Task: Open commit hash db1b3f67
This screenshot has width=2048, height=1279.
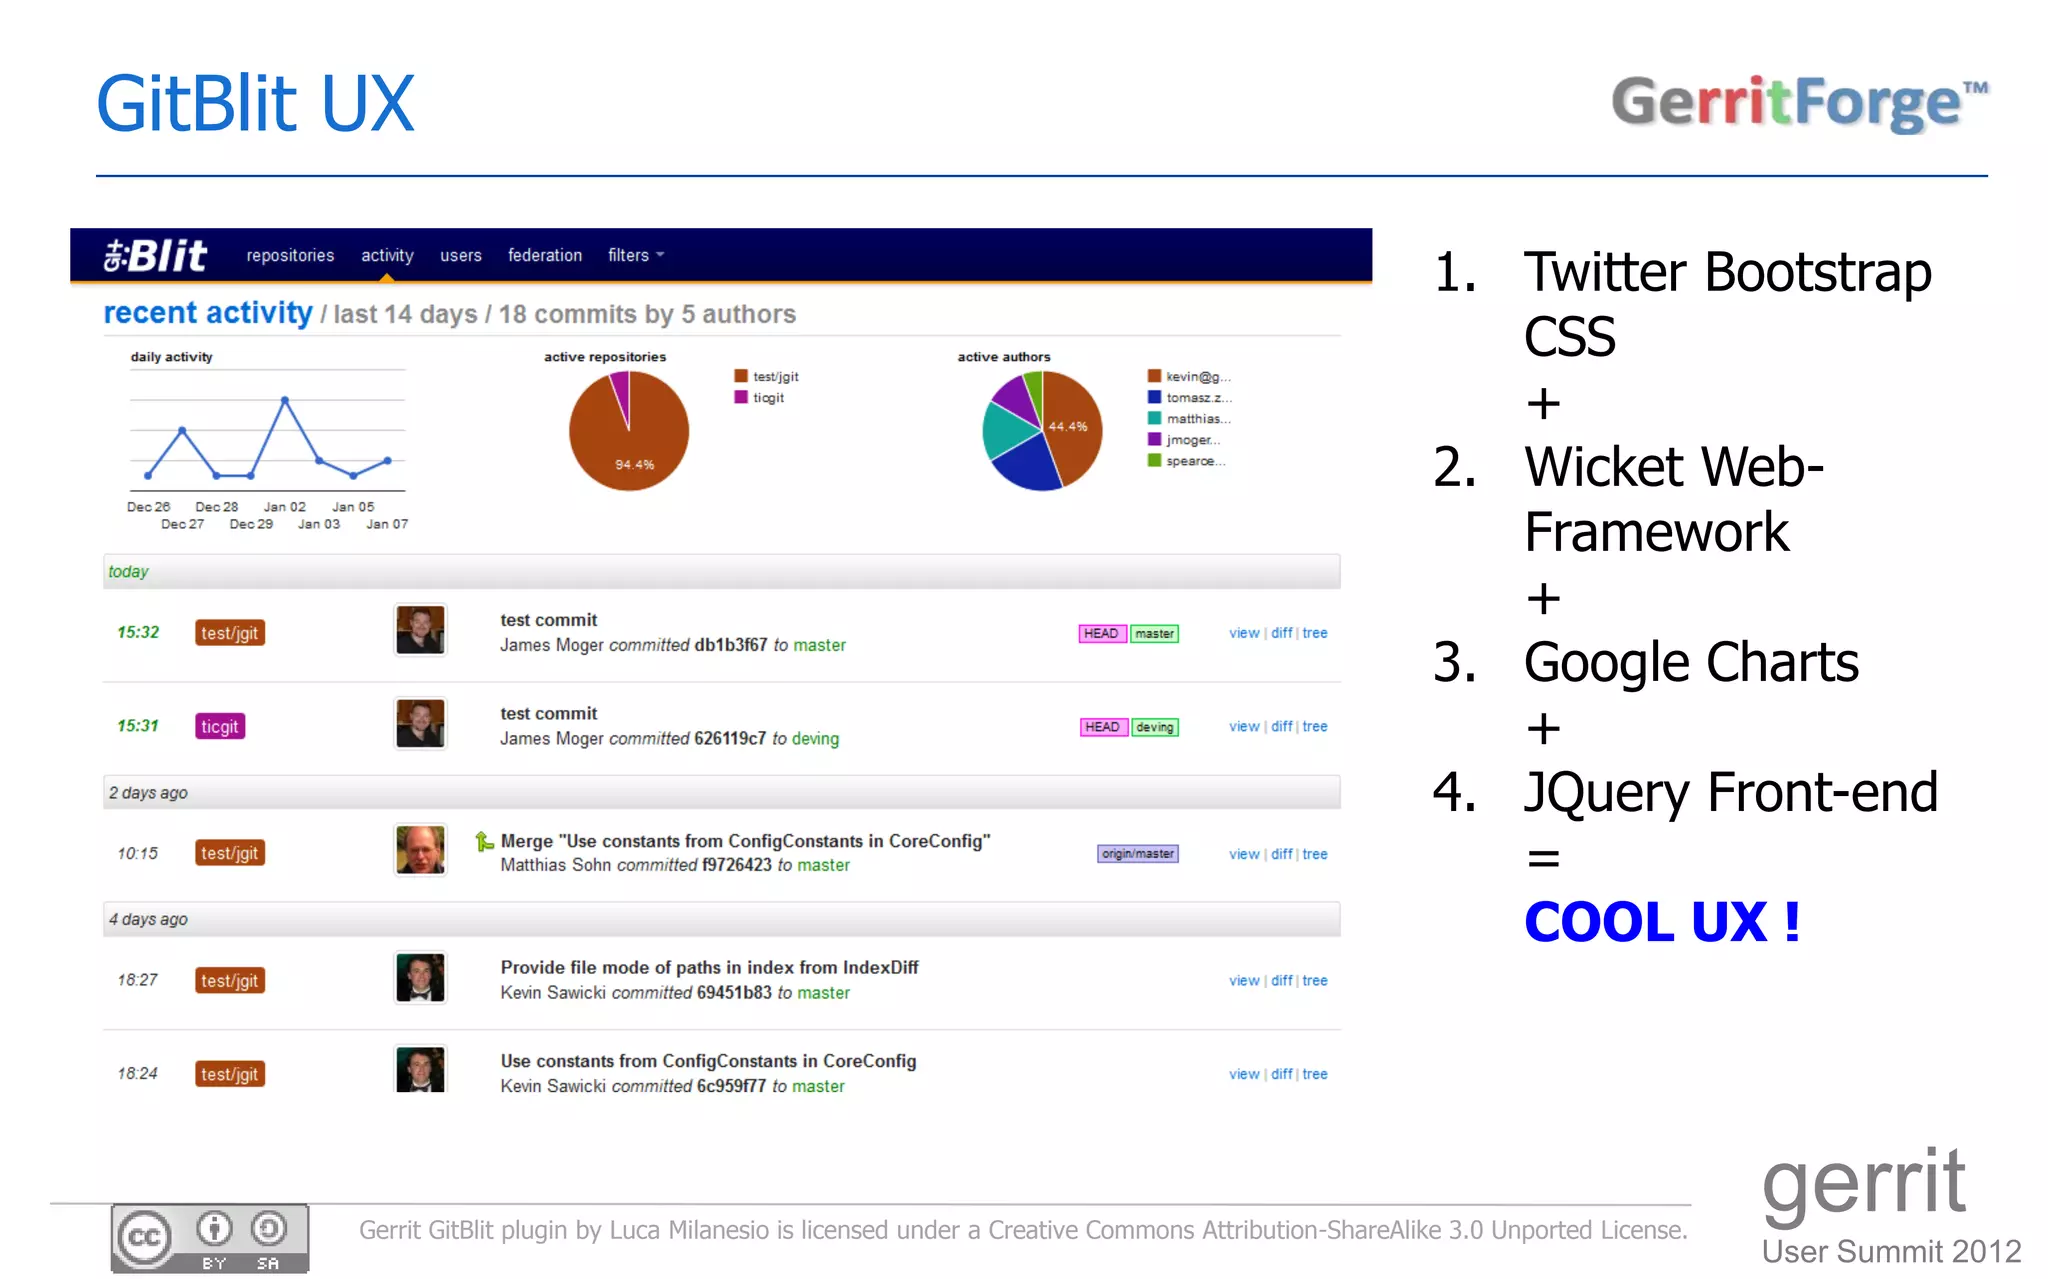Action: pyautogui.click(x=731, y=645)
